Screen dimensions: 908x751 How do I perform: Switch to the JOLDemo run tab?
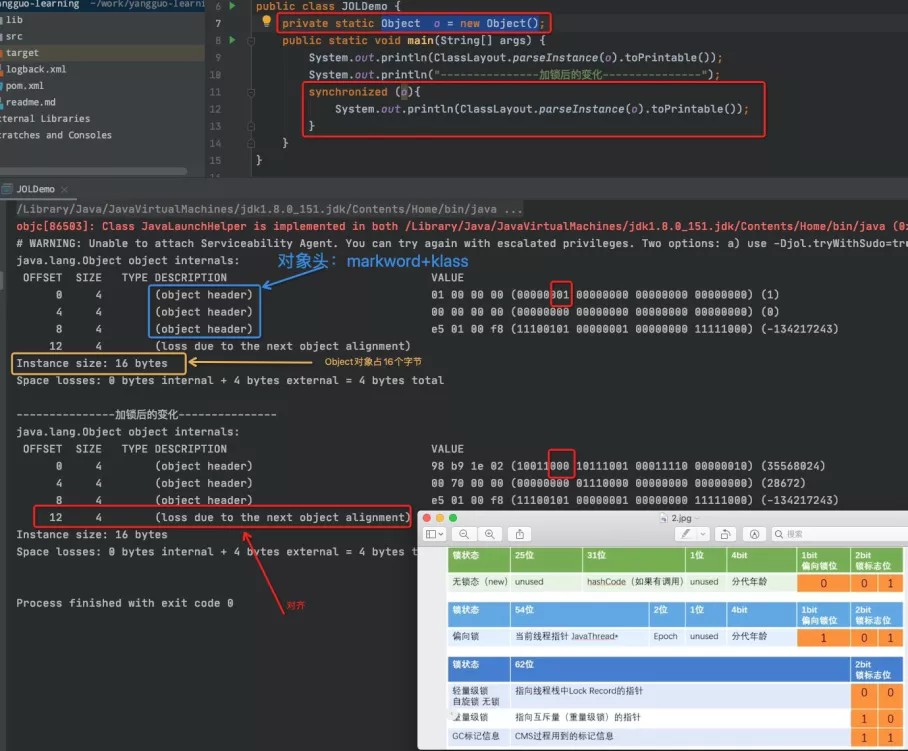35,189
